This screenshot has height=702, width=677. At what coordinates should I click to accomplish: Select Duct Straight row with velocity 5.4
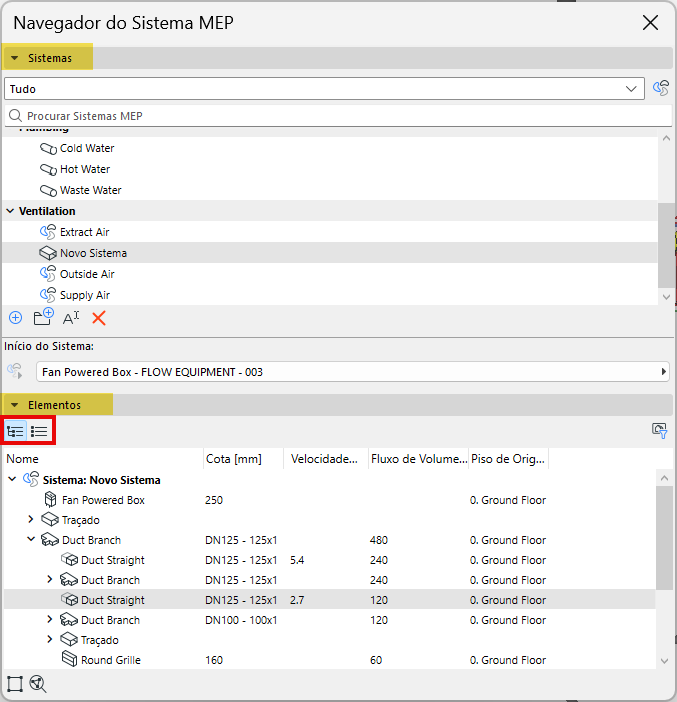point(330,560)
